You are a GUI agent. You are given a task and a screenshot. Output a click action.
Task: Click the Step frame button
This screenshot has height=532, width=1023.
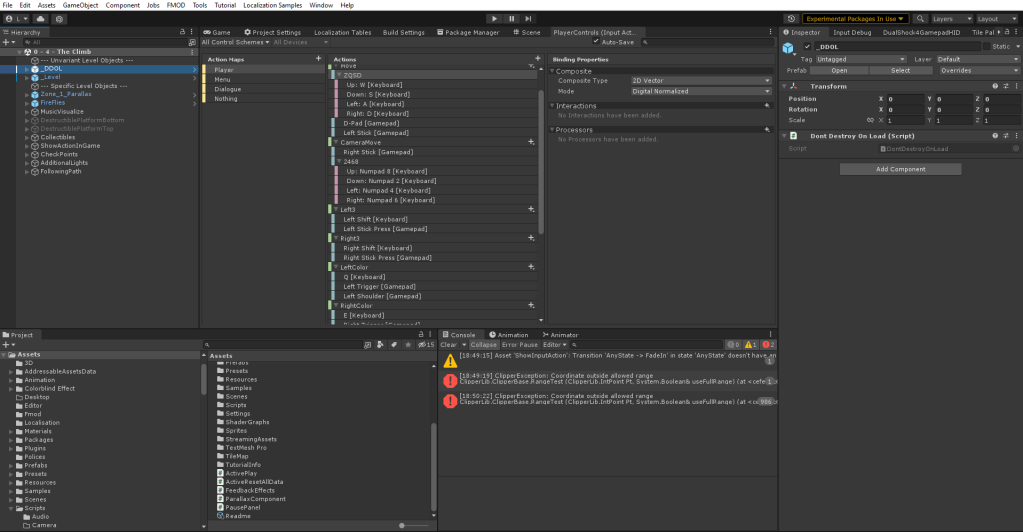(530, 18)
